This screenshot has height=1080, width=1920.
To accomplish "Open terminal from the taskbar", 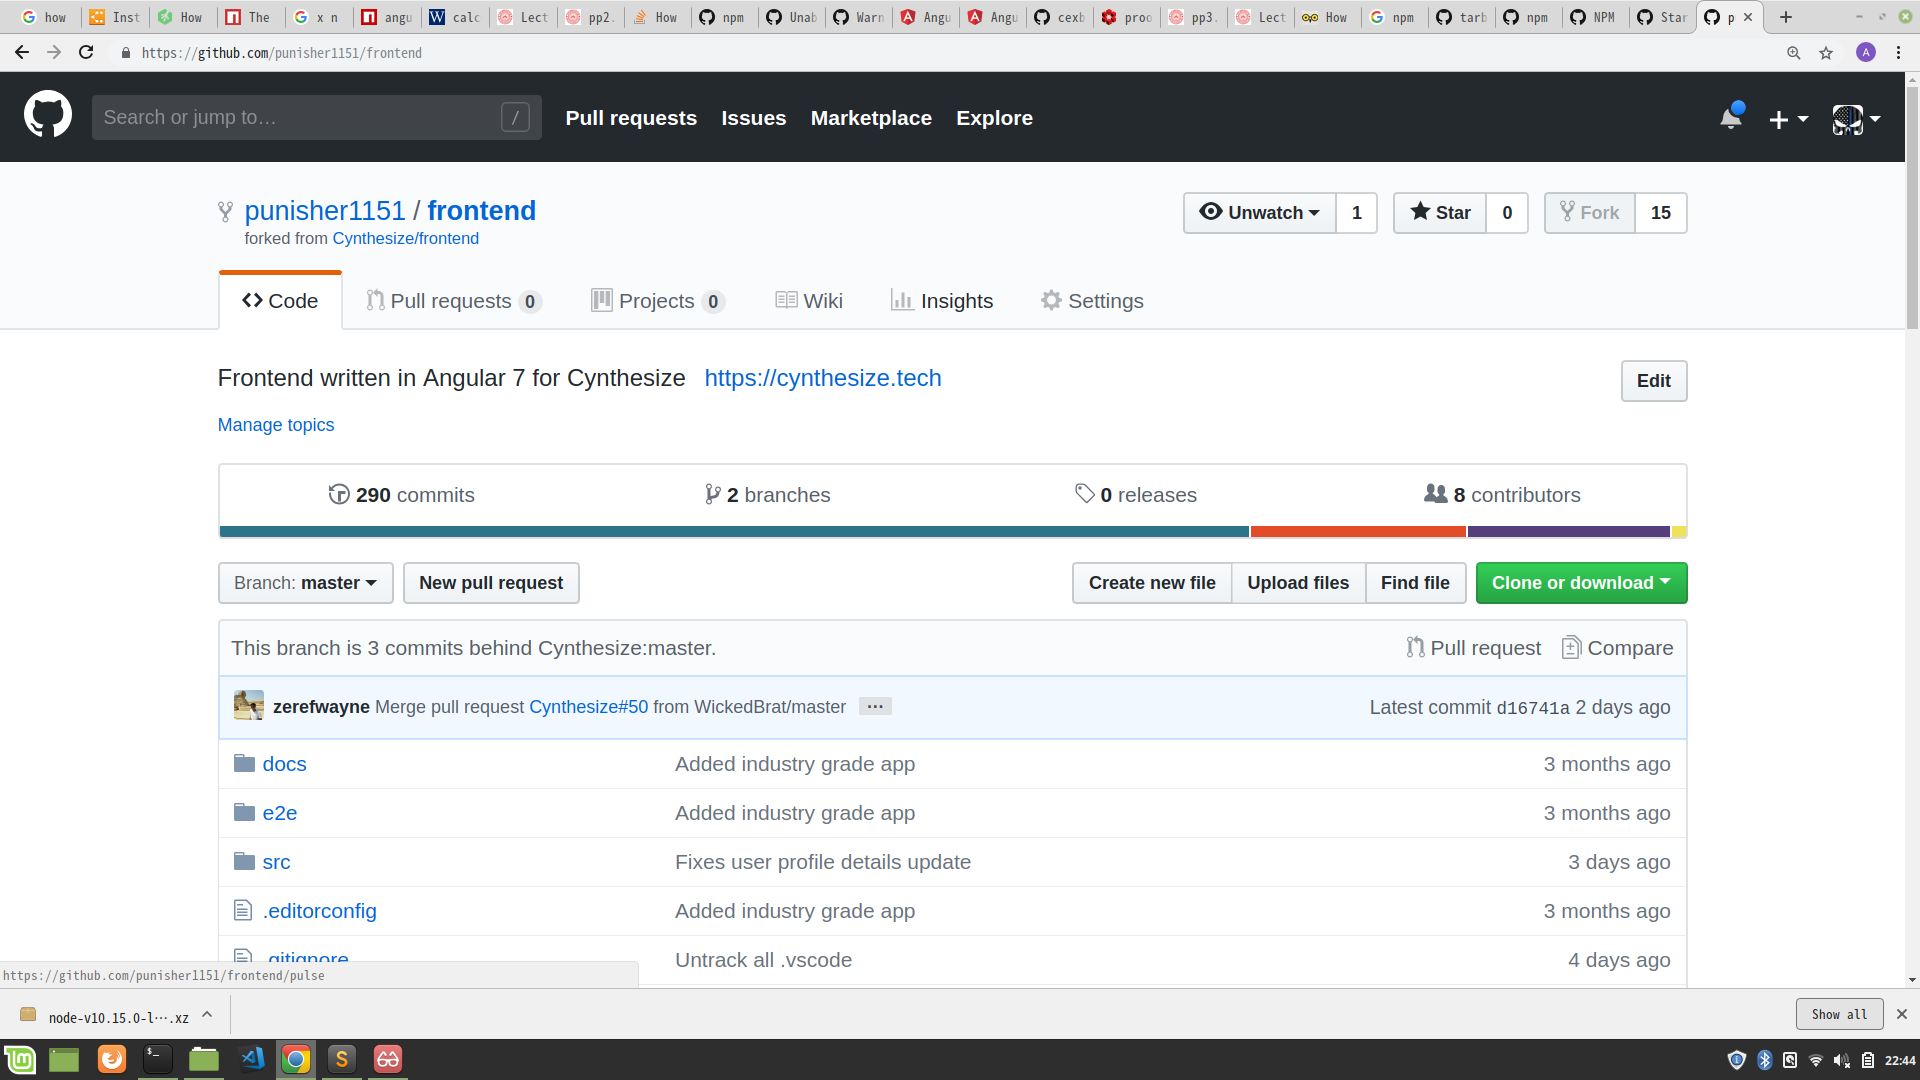I will (x=157, y=1059).
